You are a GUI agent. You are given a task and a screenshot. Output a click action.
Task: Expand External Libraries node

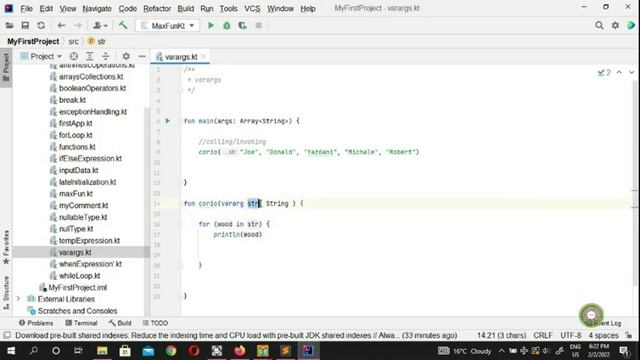tap(18, 299)
